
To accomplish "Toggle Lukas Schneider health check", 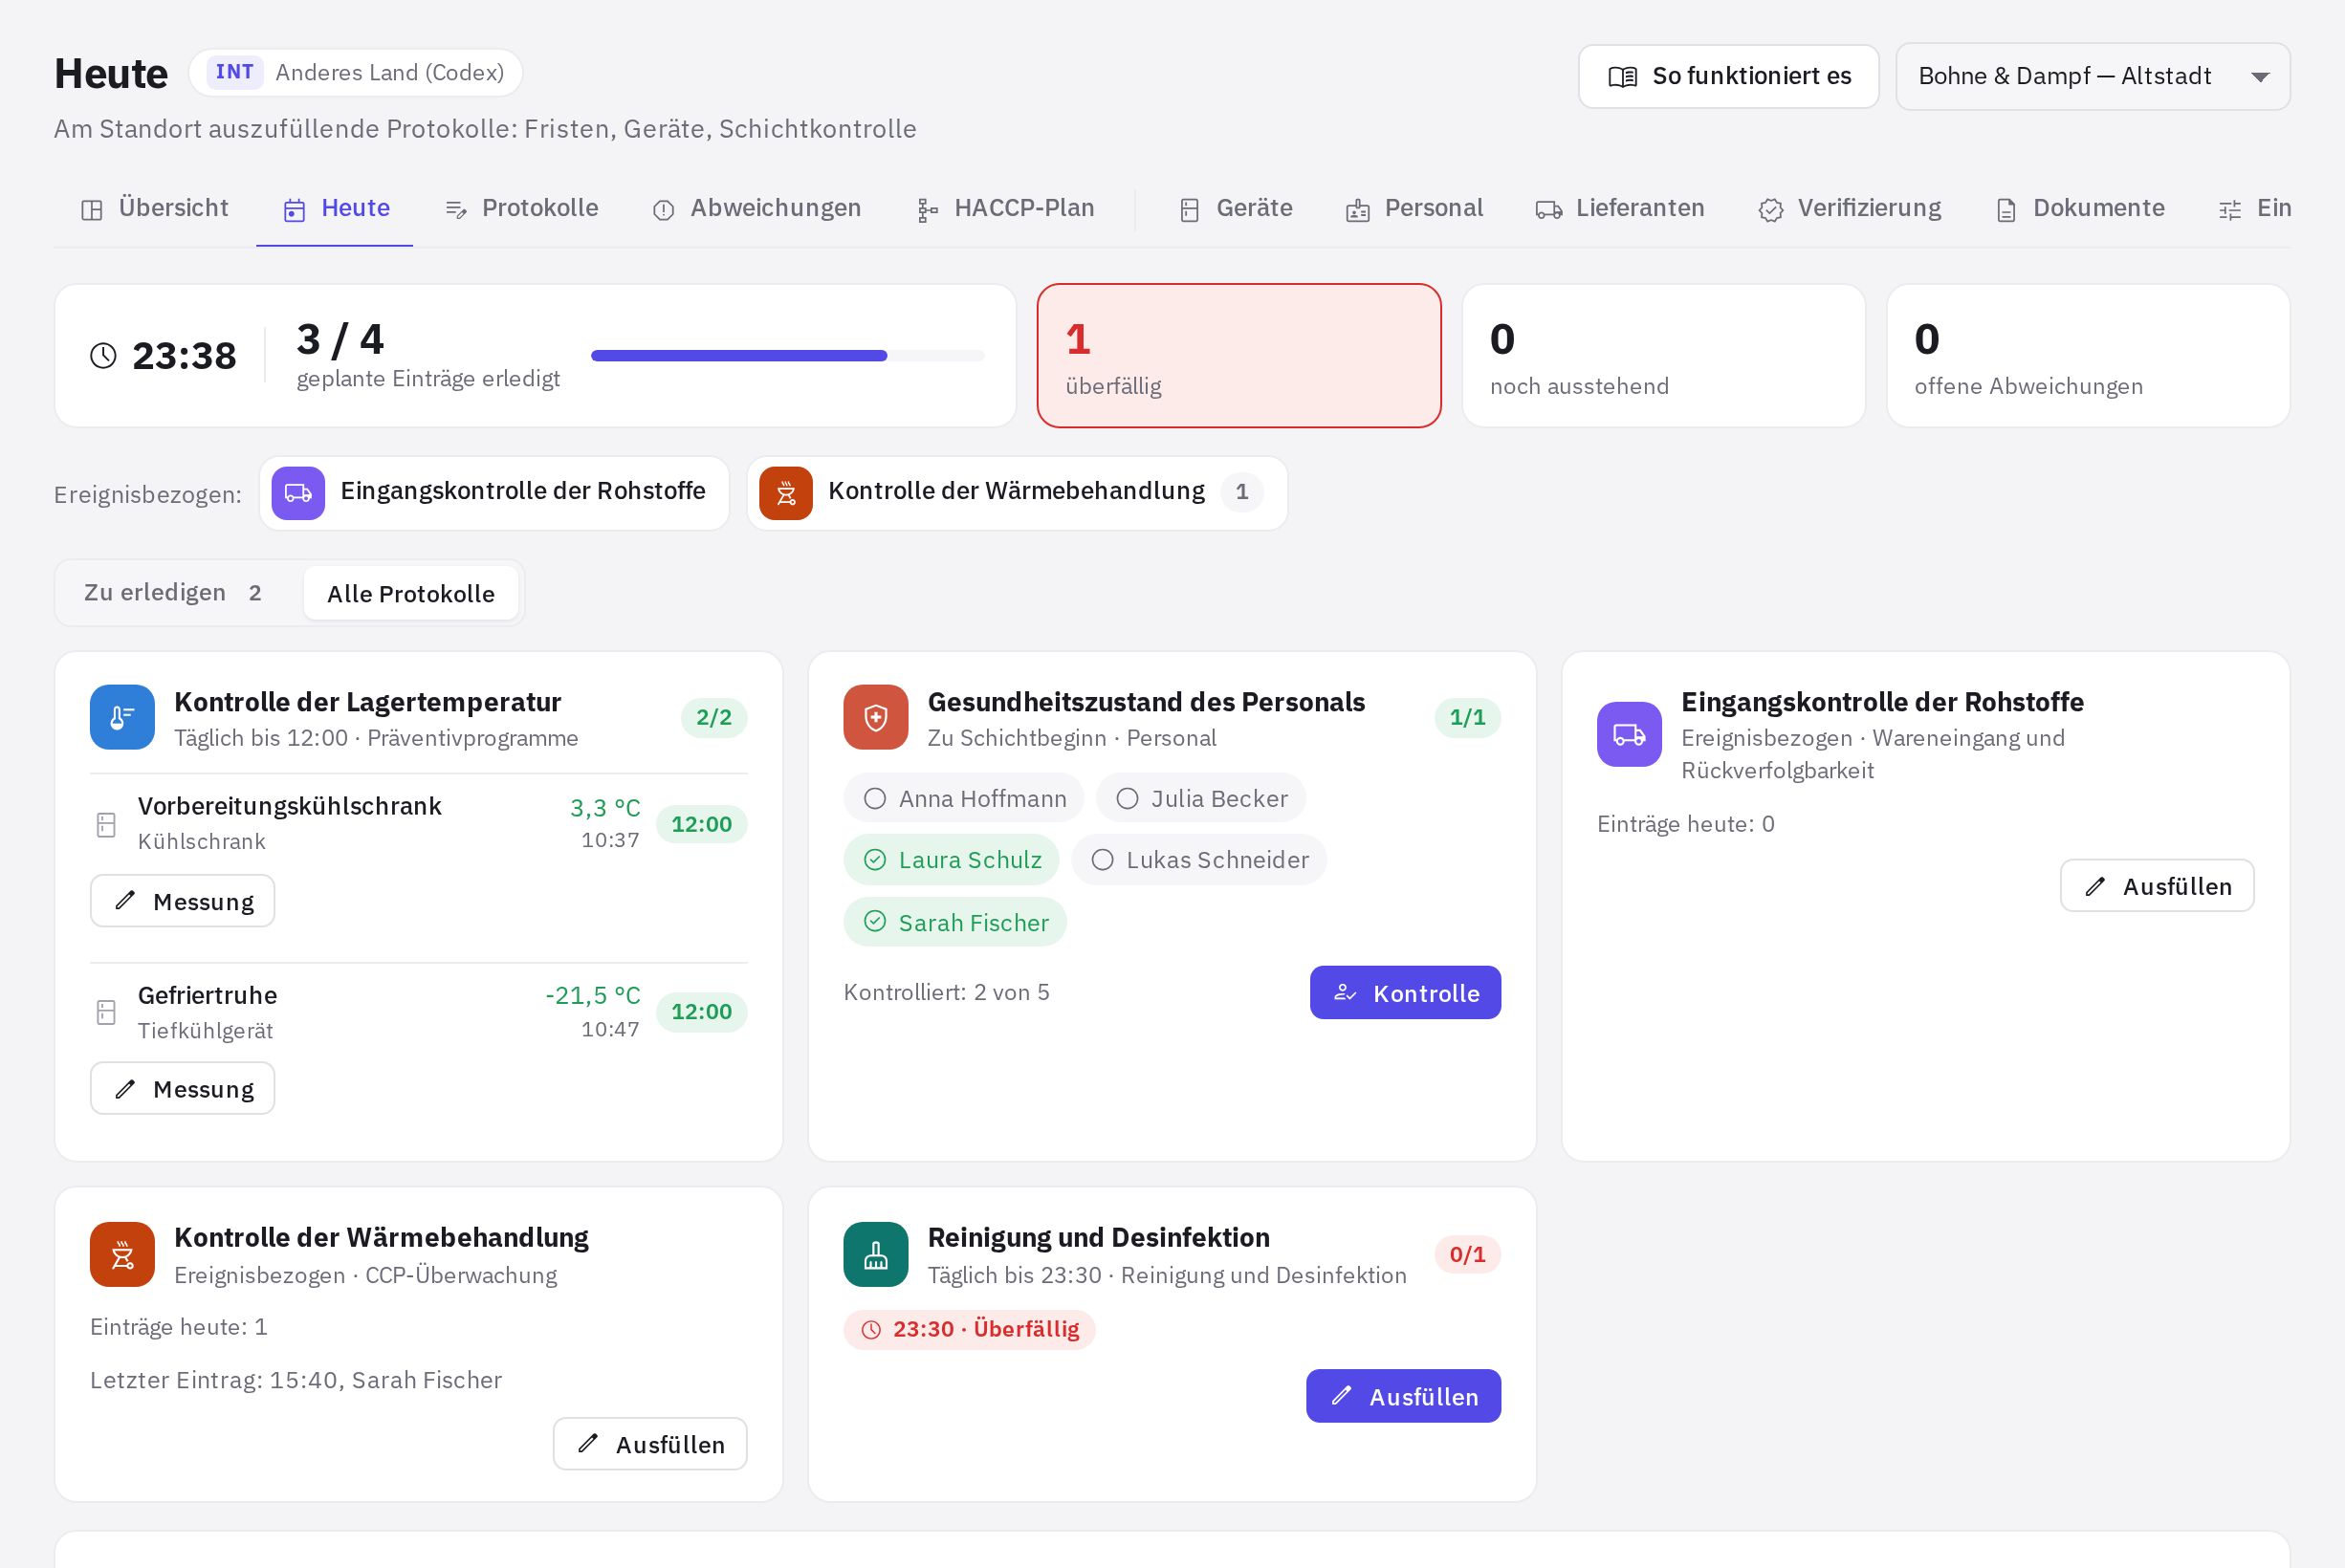I will pyautogui.click(x=1199, y=860).
